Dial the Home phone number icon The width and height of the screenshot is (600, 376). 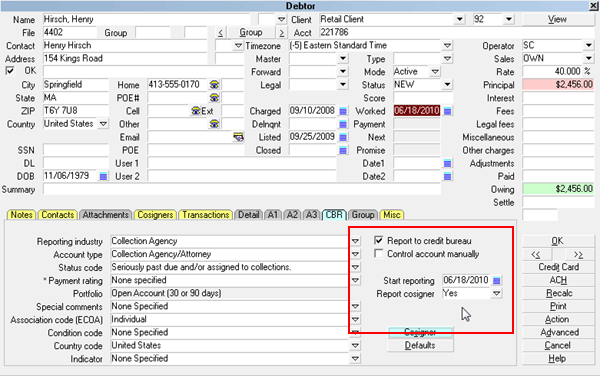214,85
